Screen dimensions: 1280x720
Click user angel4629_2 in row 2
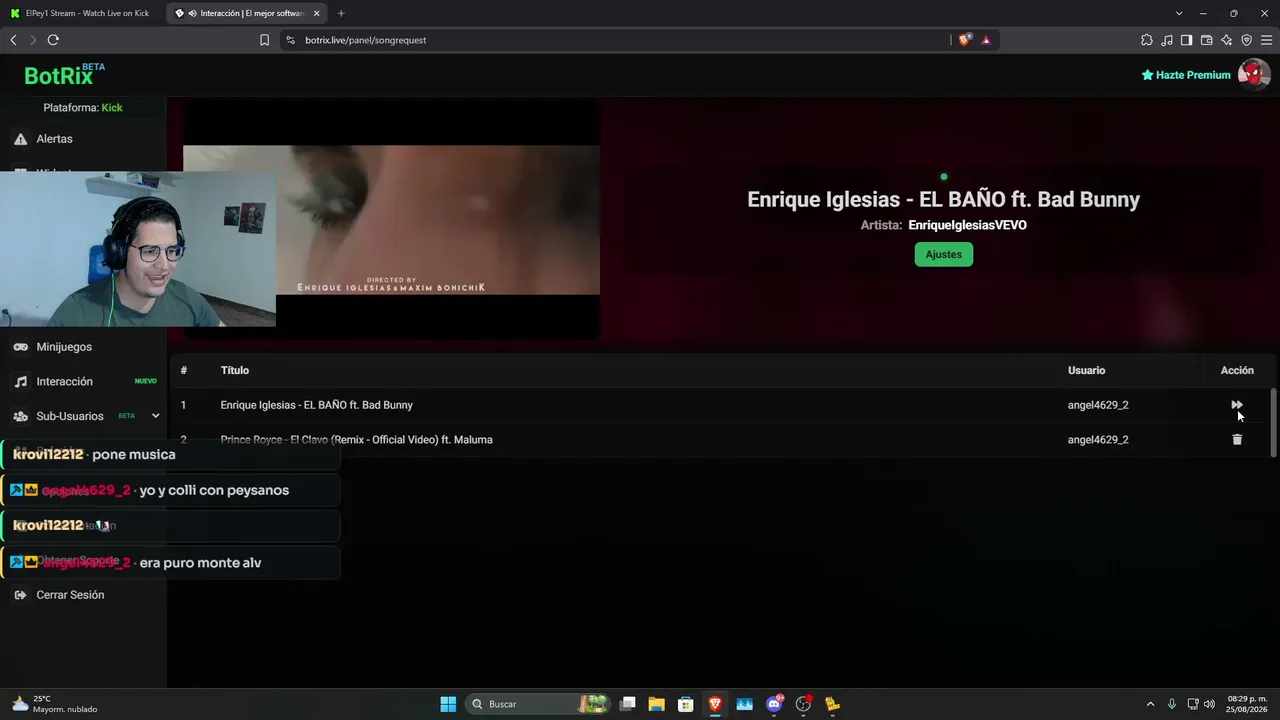[x=1098, y=440]
